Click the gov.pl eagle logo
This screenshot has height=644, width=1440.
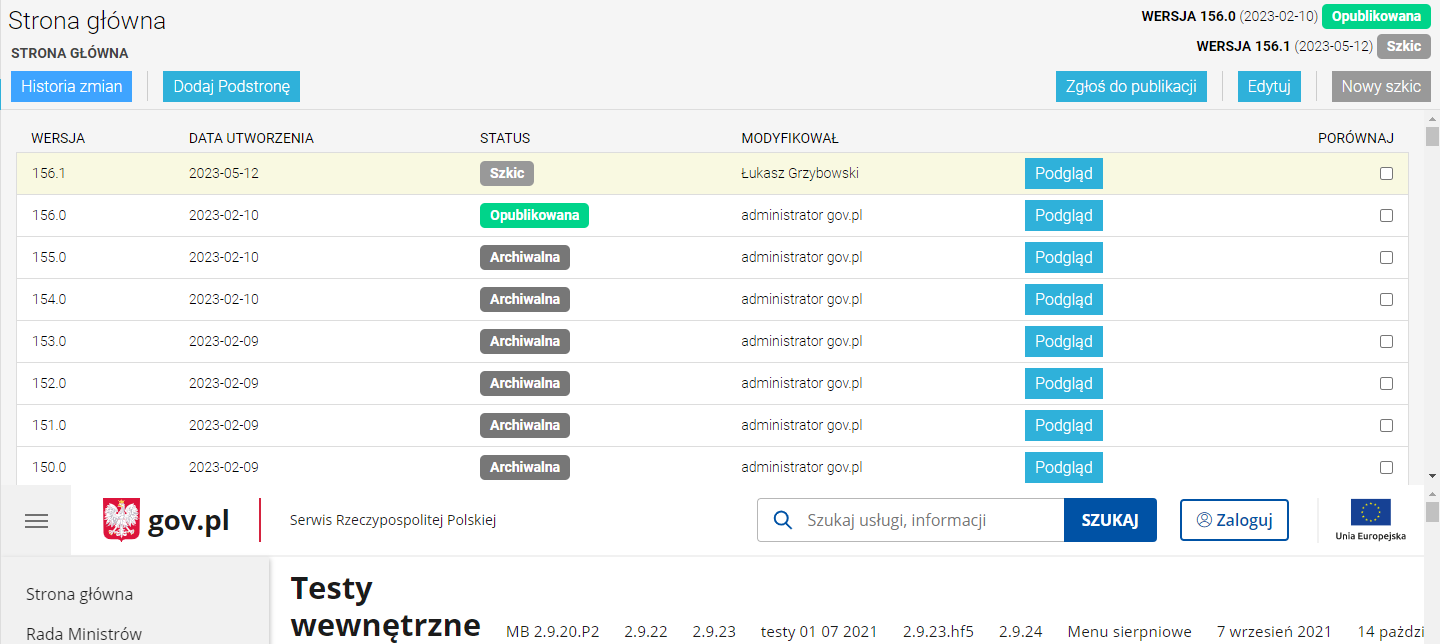coord(121,520)
